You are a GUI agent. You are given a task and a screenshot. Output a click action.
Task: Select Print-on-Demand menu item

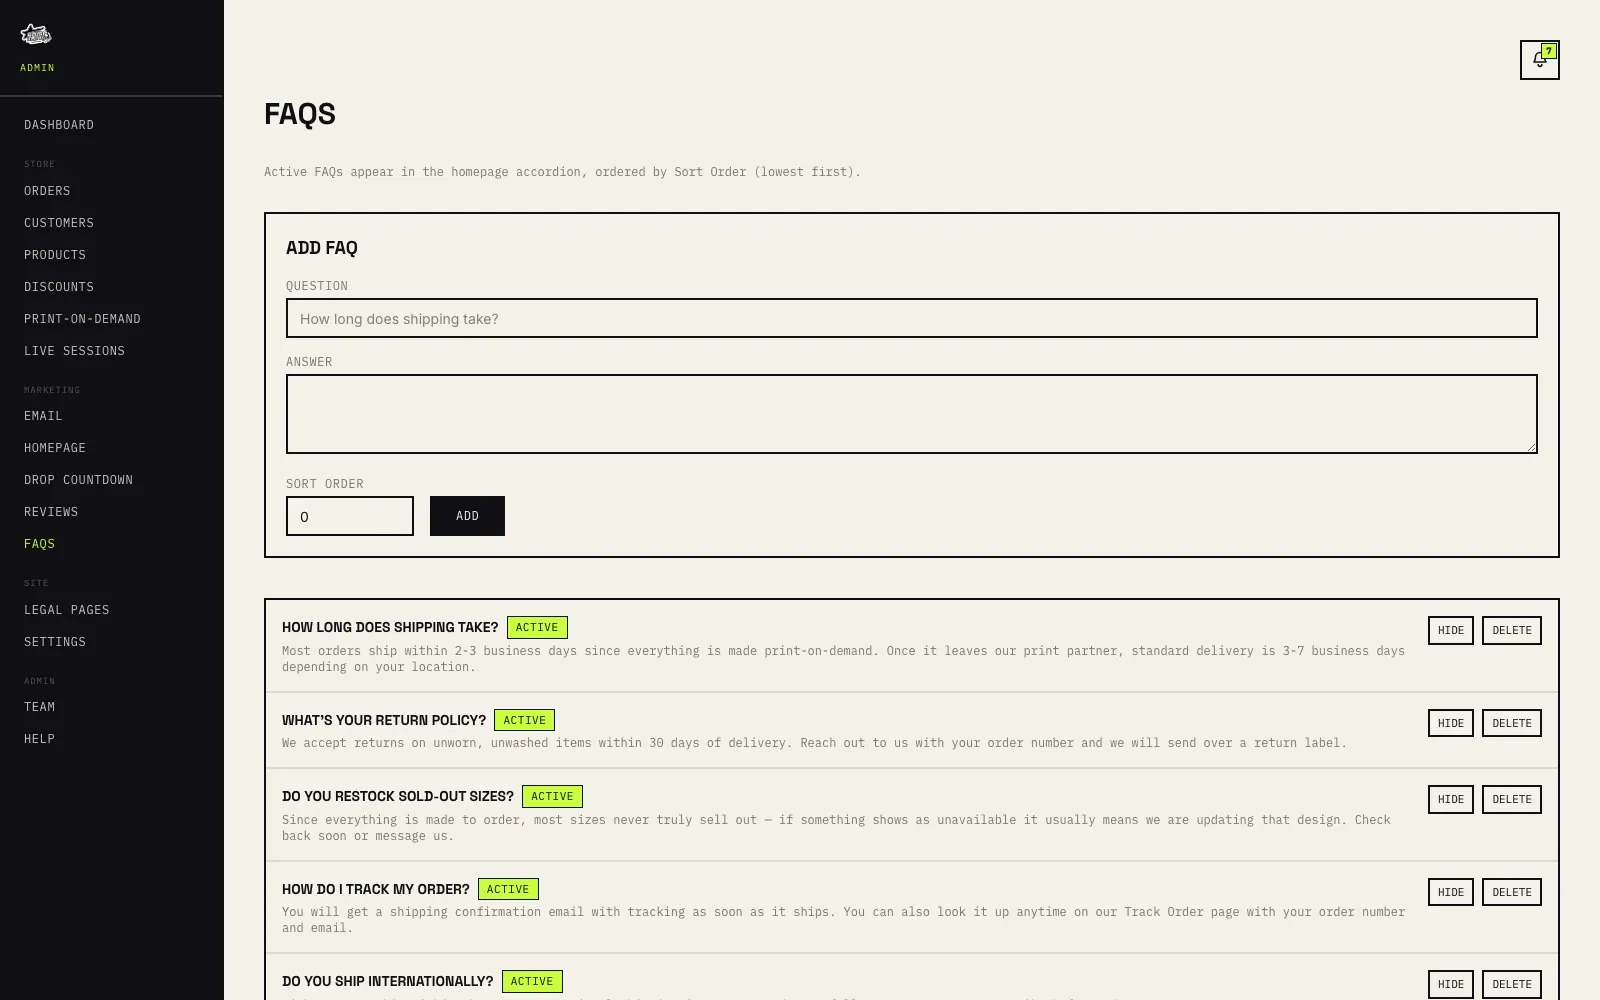click(82, 319)
